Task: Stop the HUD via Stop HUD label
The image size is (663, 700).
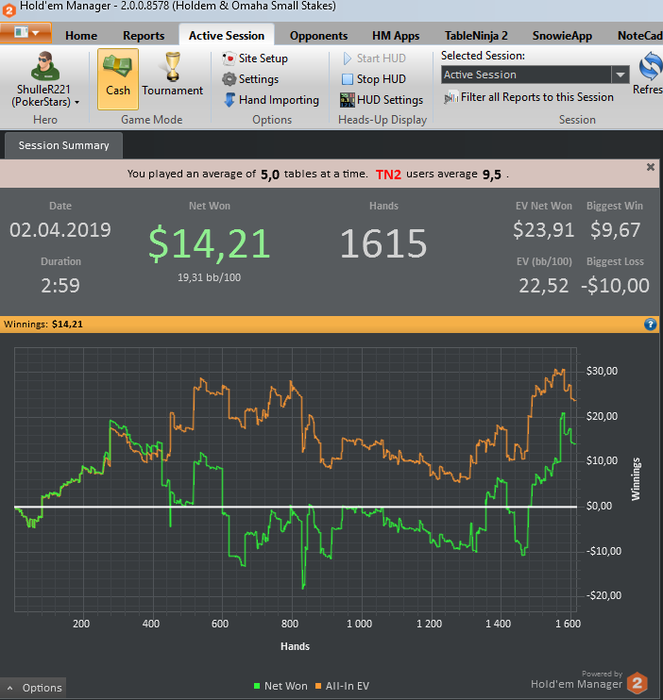Action: tap(381, 79)
